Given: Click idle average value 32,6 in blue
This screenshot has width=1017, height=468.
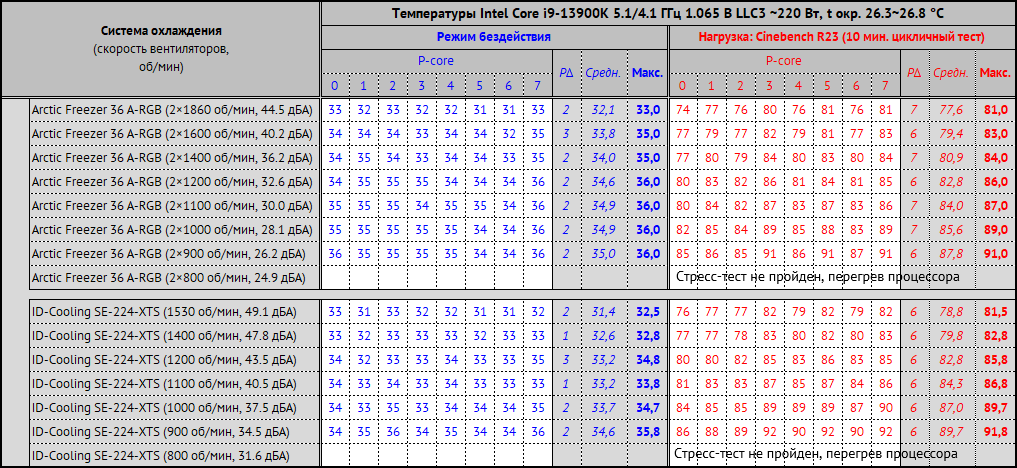Looking at the screenshot, I should pyautogui.click(x=604, y=336).
